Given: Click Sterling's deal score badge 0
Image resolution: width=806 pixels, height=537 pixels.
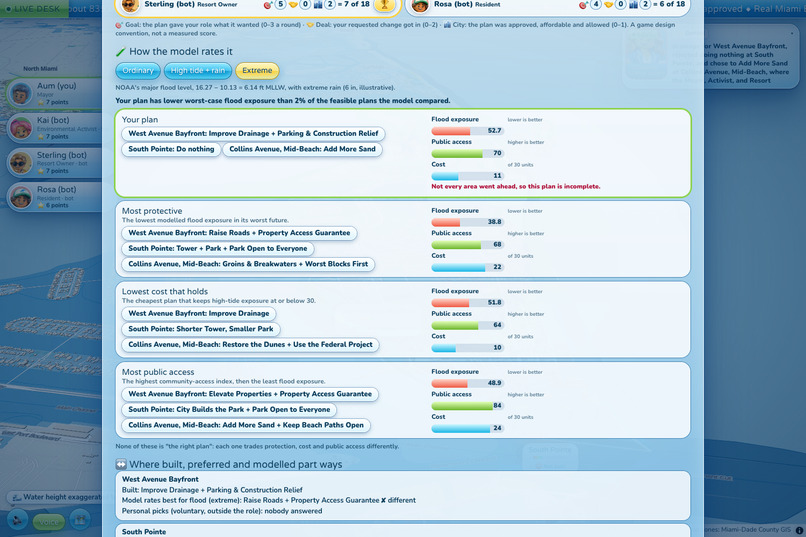Looking at the screenshot, I should click(x=305, y=4).
